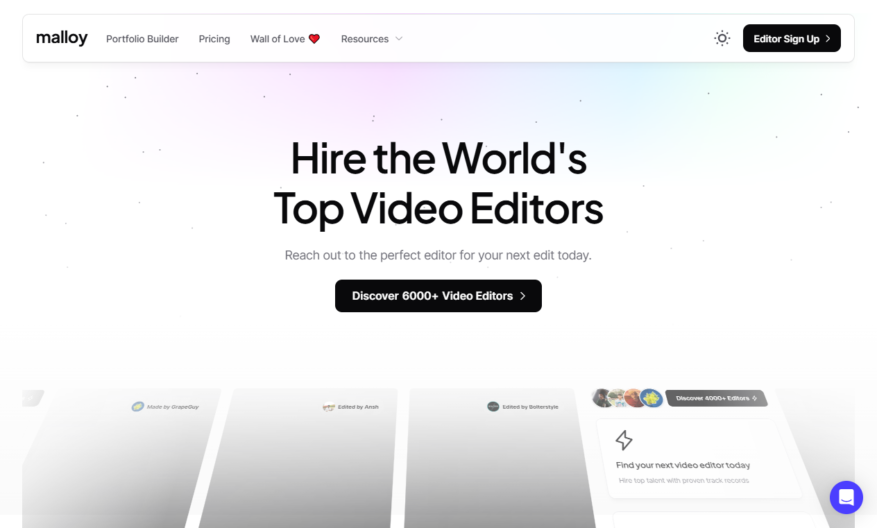Click the arrow in the Discover 6000+ button
This screenshot has height=528, width=877.
523,296
